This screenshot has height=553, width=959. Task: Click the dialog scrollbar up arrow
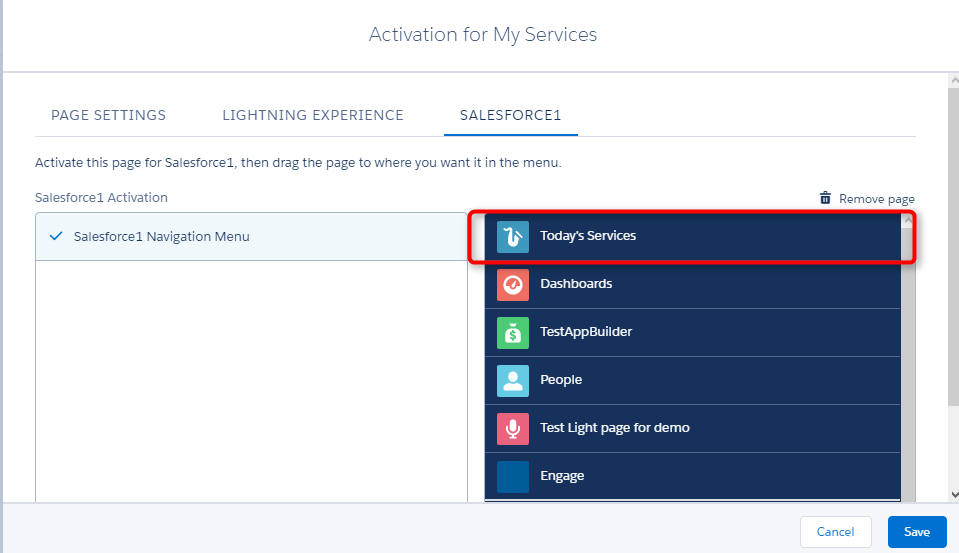(x=954, y=80)
